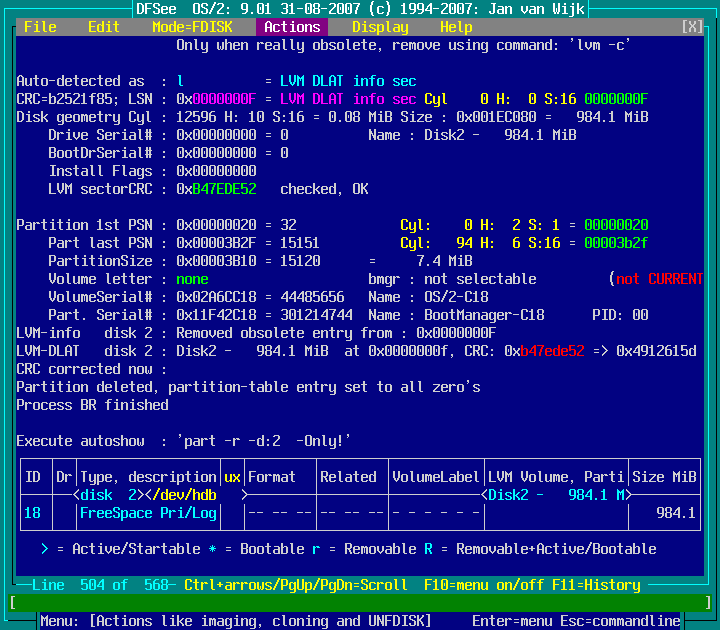Click the green command entry line
The image size is (720, 630).
click(x=360, y=602)
